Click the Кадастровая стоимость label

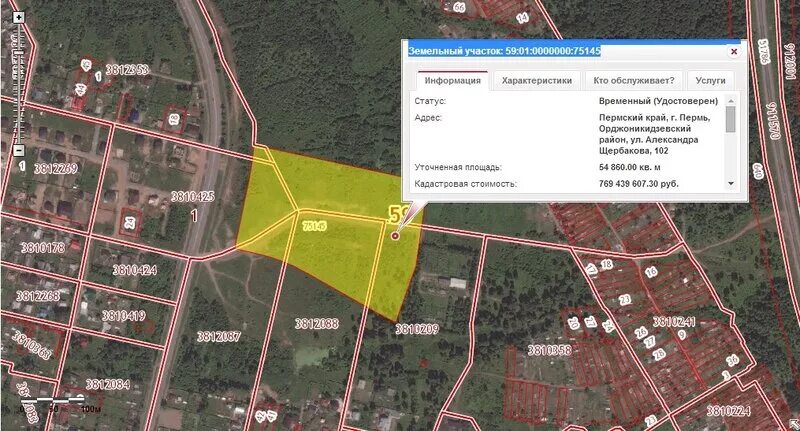pos(466,184)
